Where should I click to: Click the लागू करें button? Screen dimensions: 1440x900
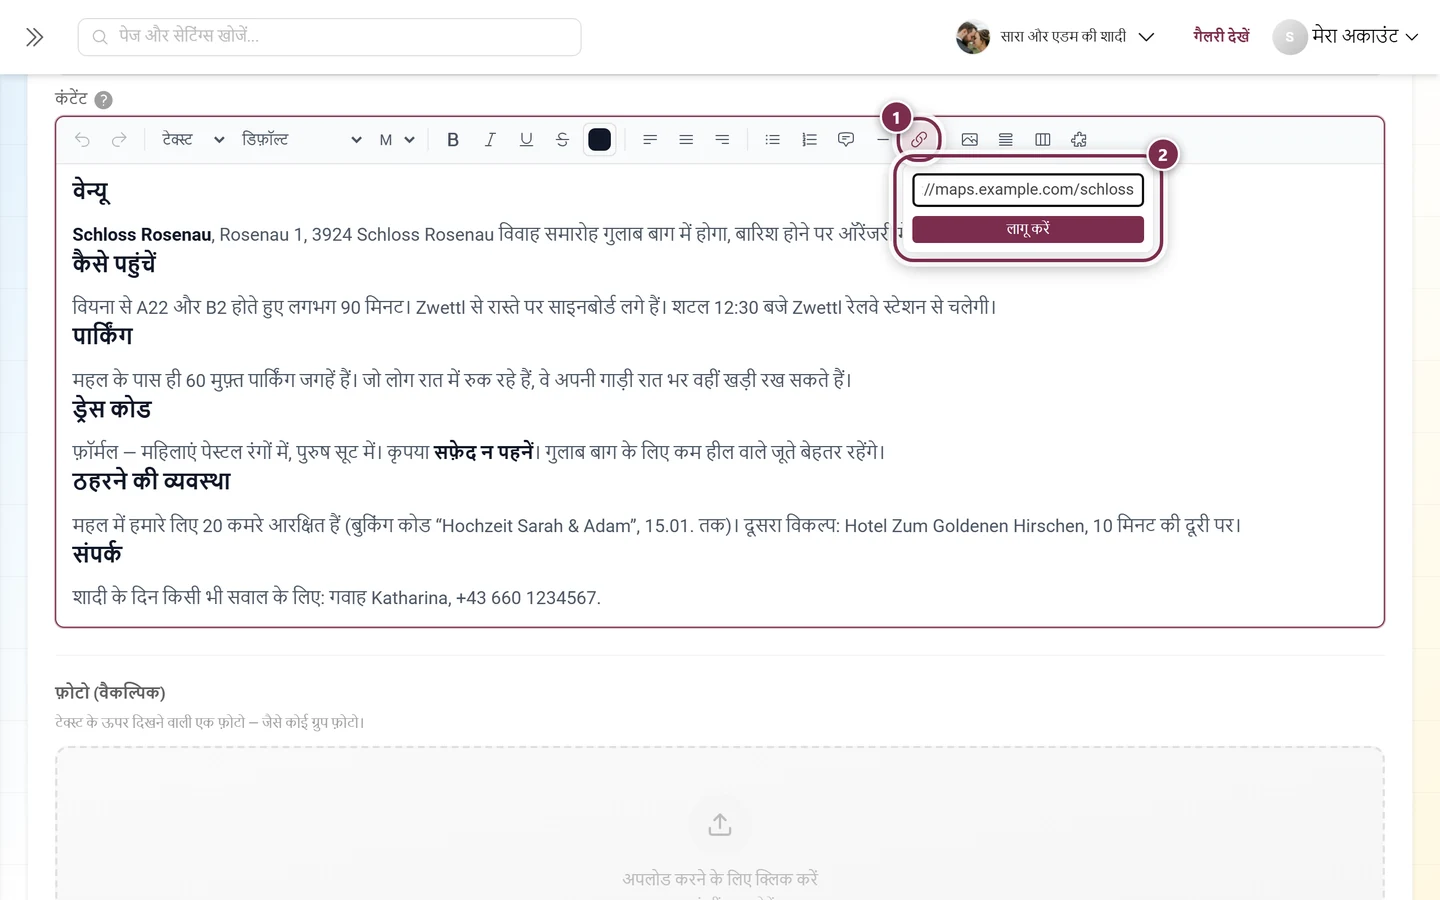[1028, 229]
